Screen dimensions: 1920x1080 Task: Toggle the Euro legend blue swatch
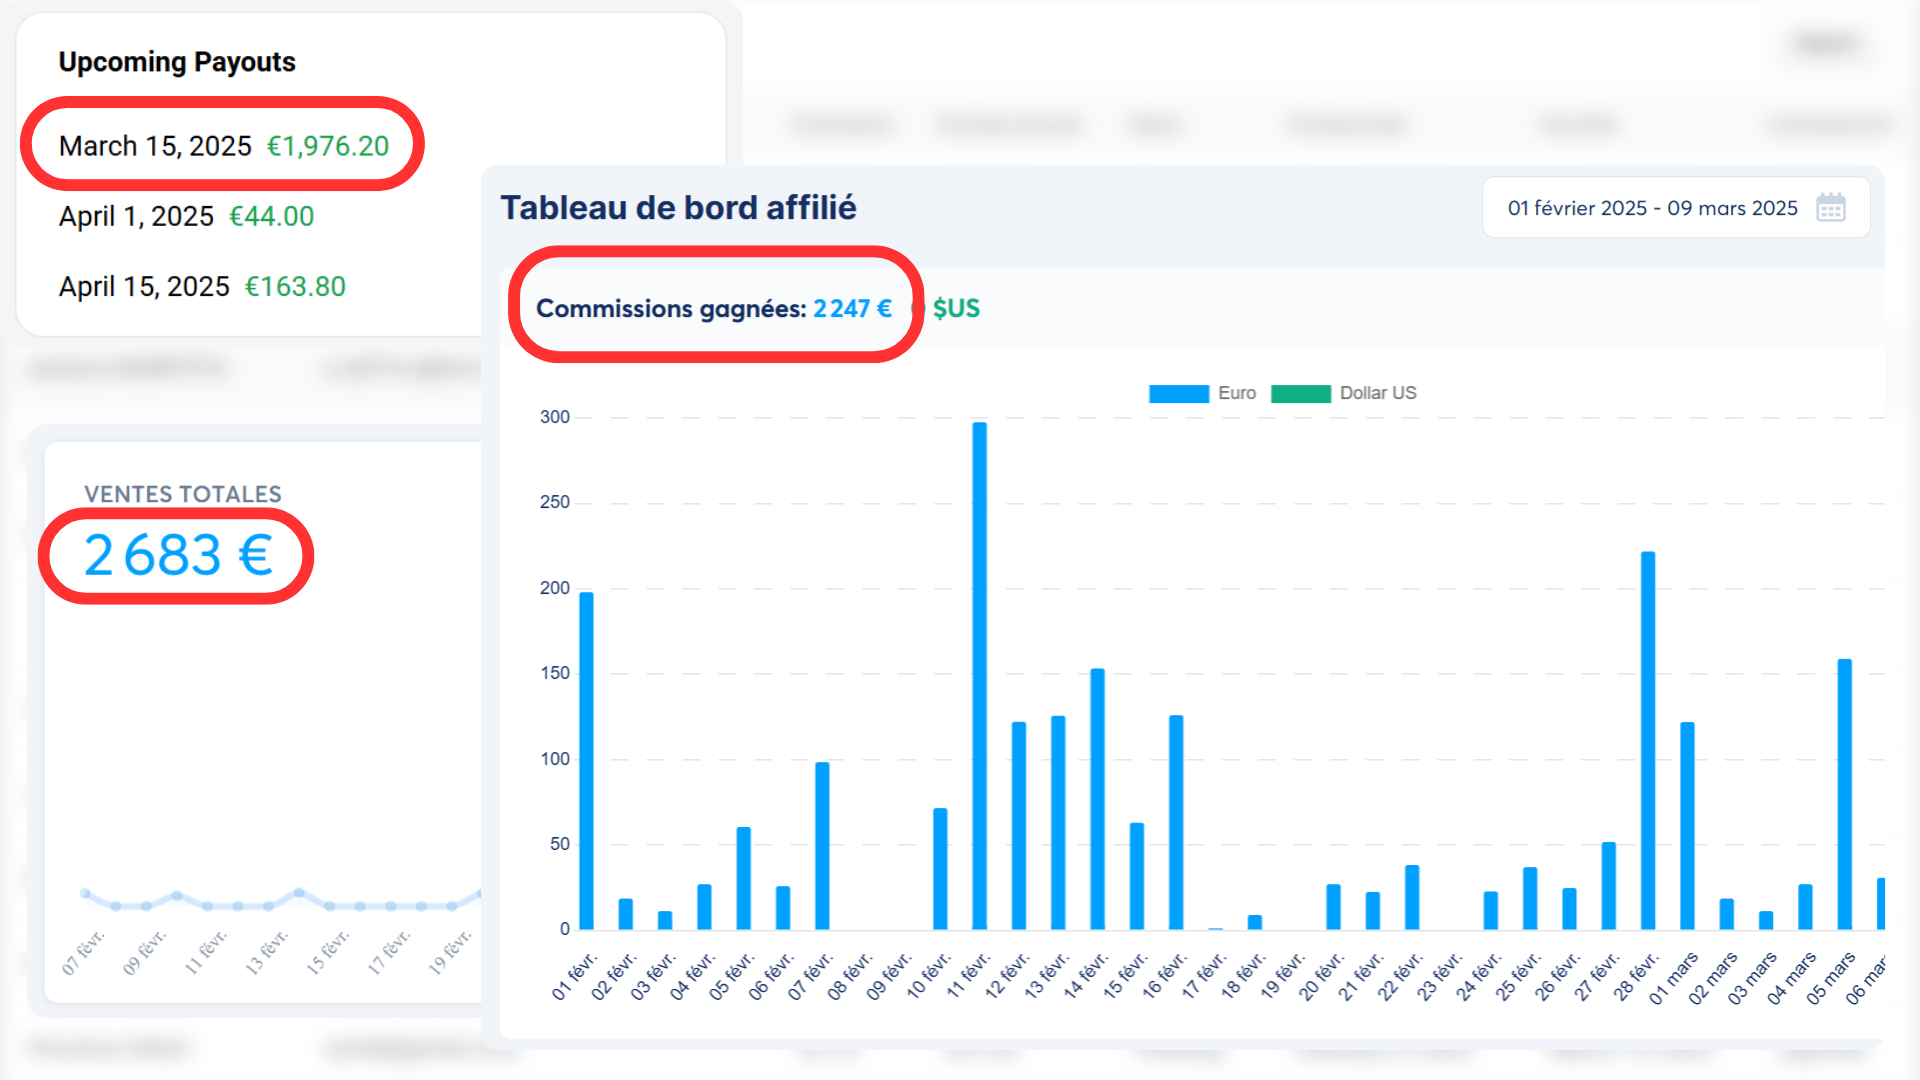pos(1178,394)
